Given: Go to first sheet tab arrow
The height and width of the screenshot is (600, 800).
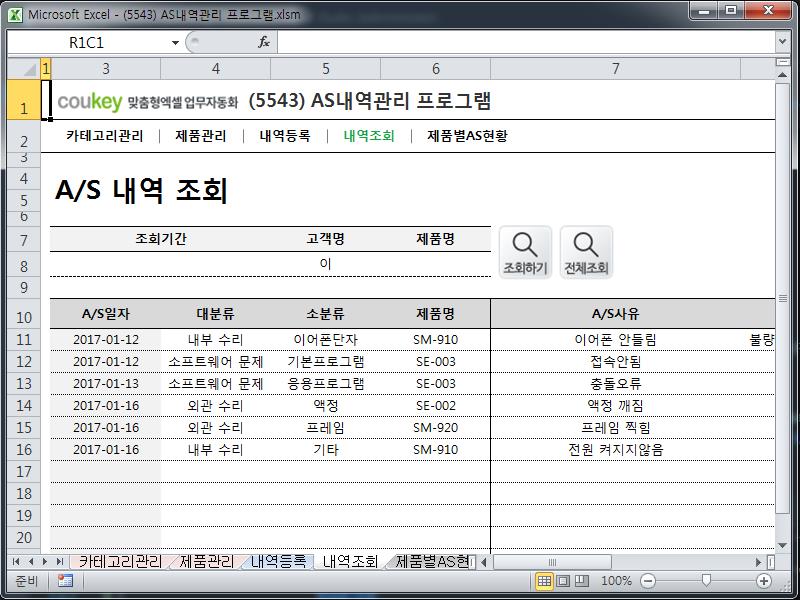Looking at the screenshot, I should point(16,562).
